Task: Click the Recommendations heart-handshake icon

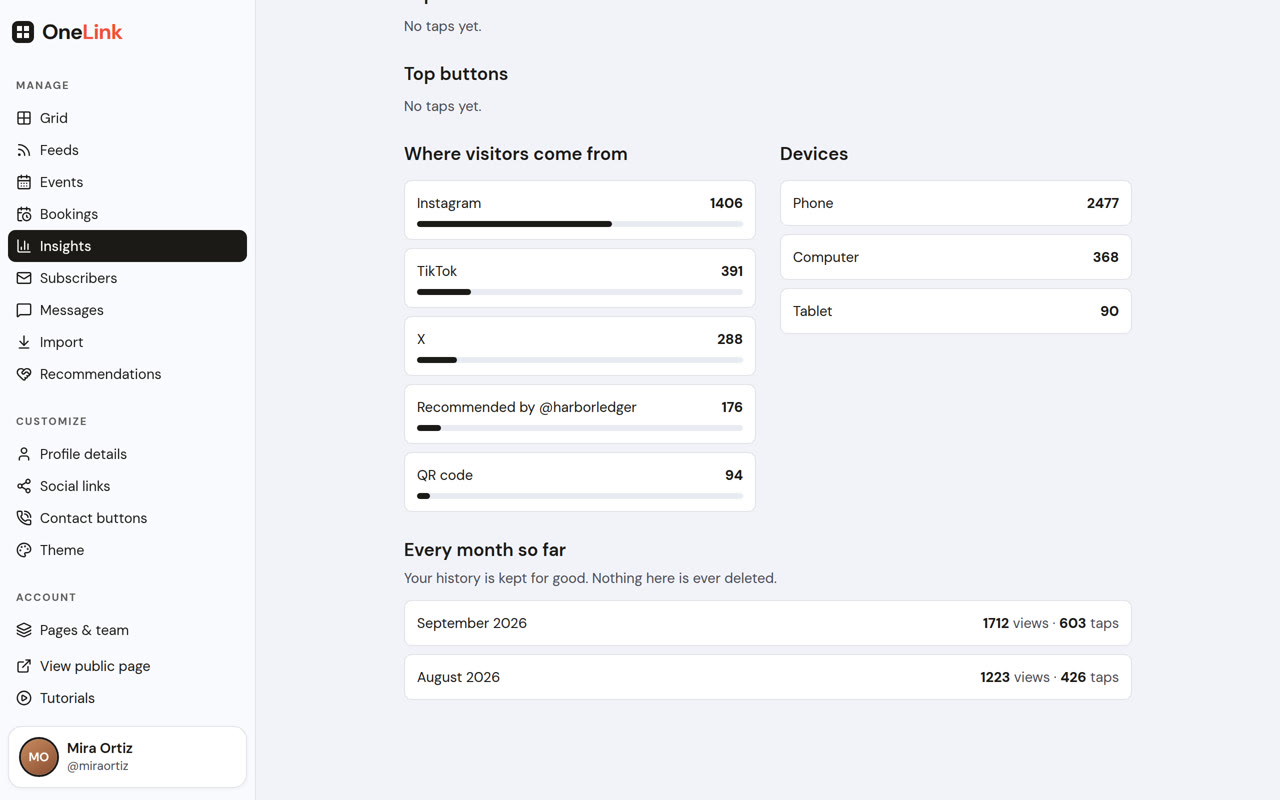Action: (x=24, y=374)
